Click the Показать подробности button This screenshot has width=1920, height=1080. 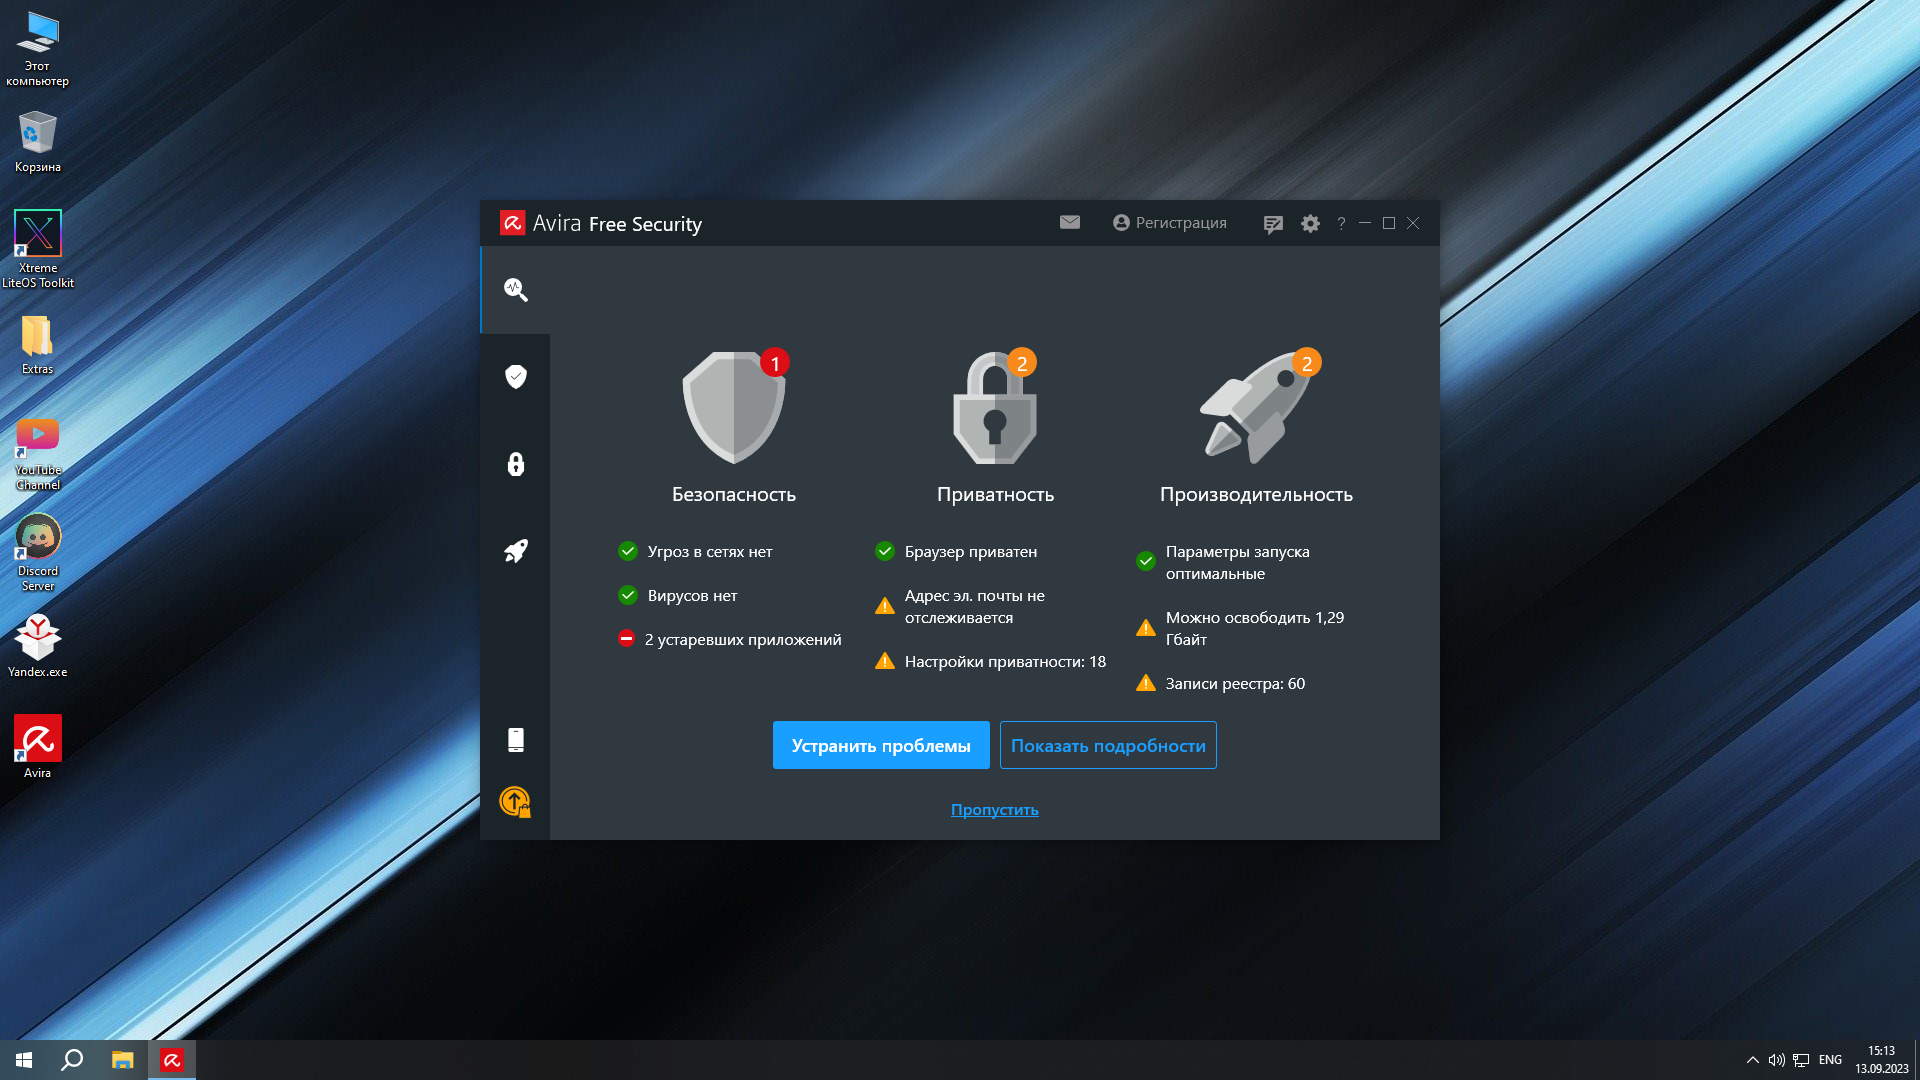pyautogui.click(x=1108, y=746)
